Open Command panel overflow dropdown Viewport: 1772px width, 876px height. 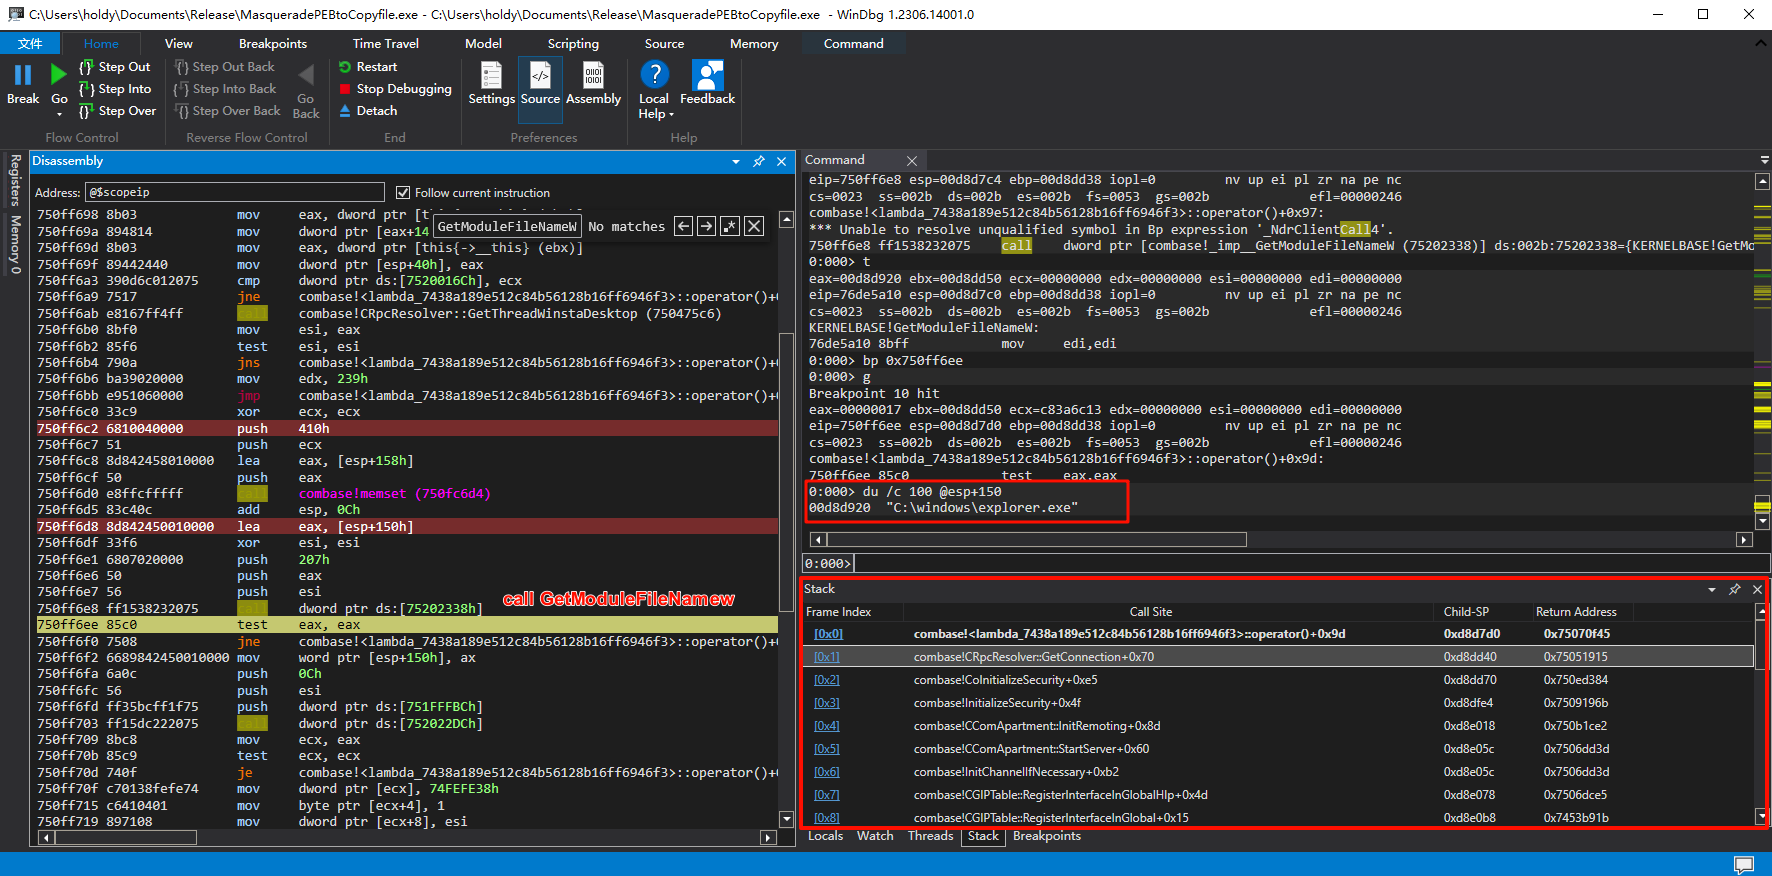(1764, 160)
